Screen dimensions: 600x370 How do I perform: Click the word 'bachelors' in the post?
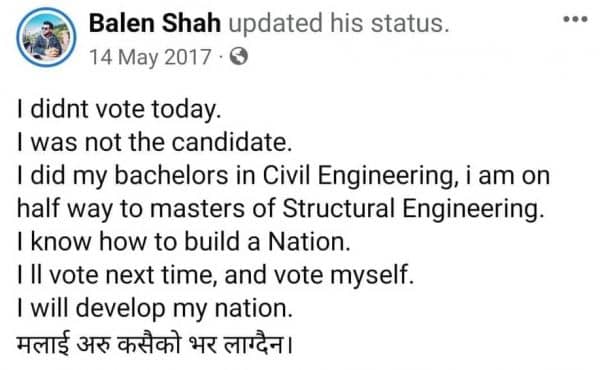point(171,176)
